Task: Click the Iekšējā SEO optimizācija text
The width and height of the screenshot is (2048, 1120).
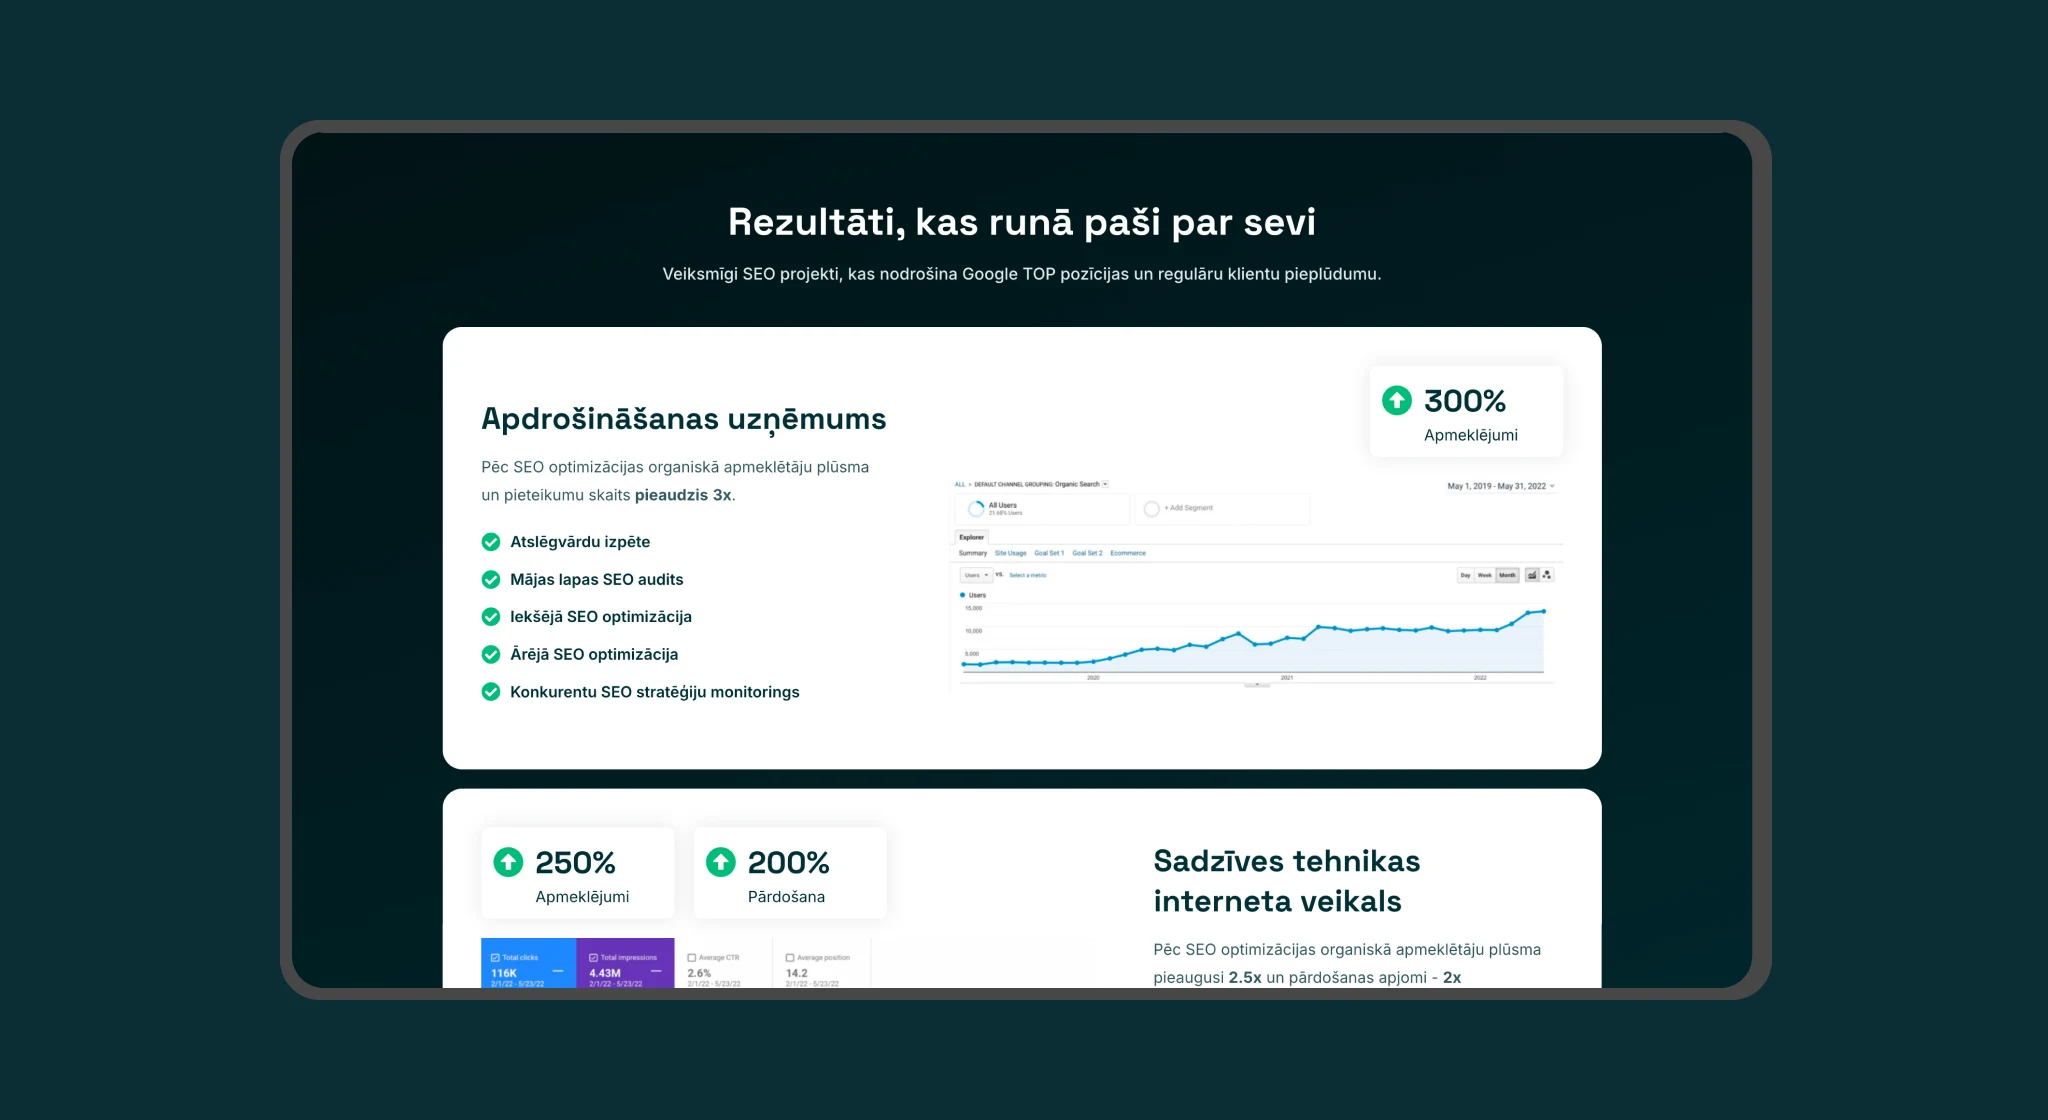Action: click(x=601, y=617)
